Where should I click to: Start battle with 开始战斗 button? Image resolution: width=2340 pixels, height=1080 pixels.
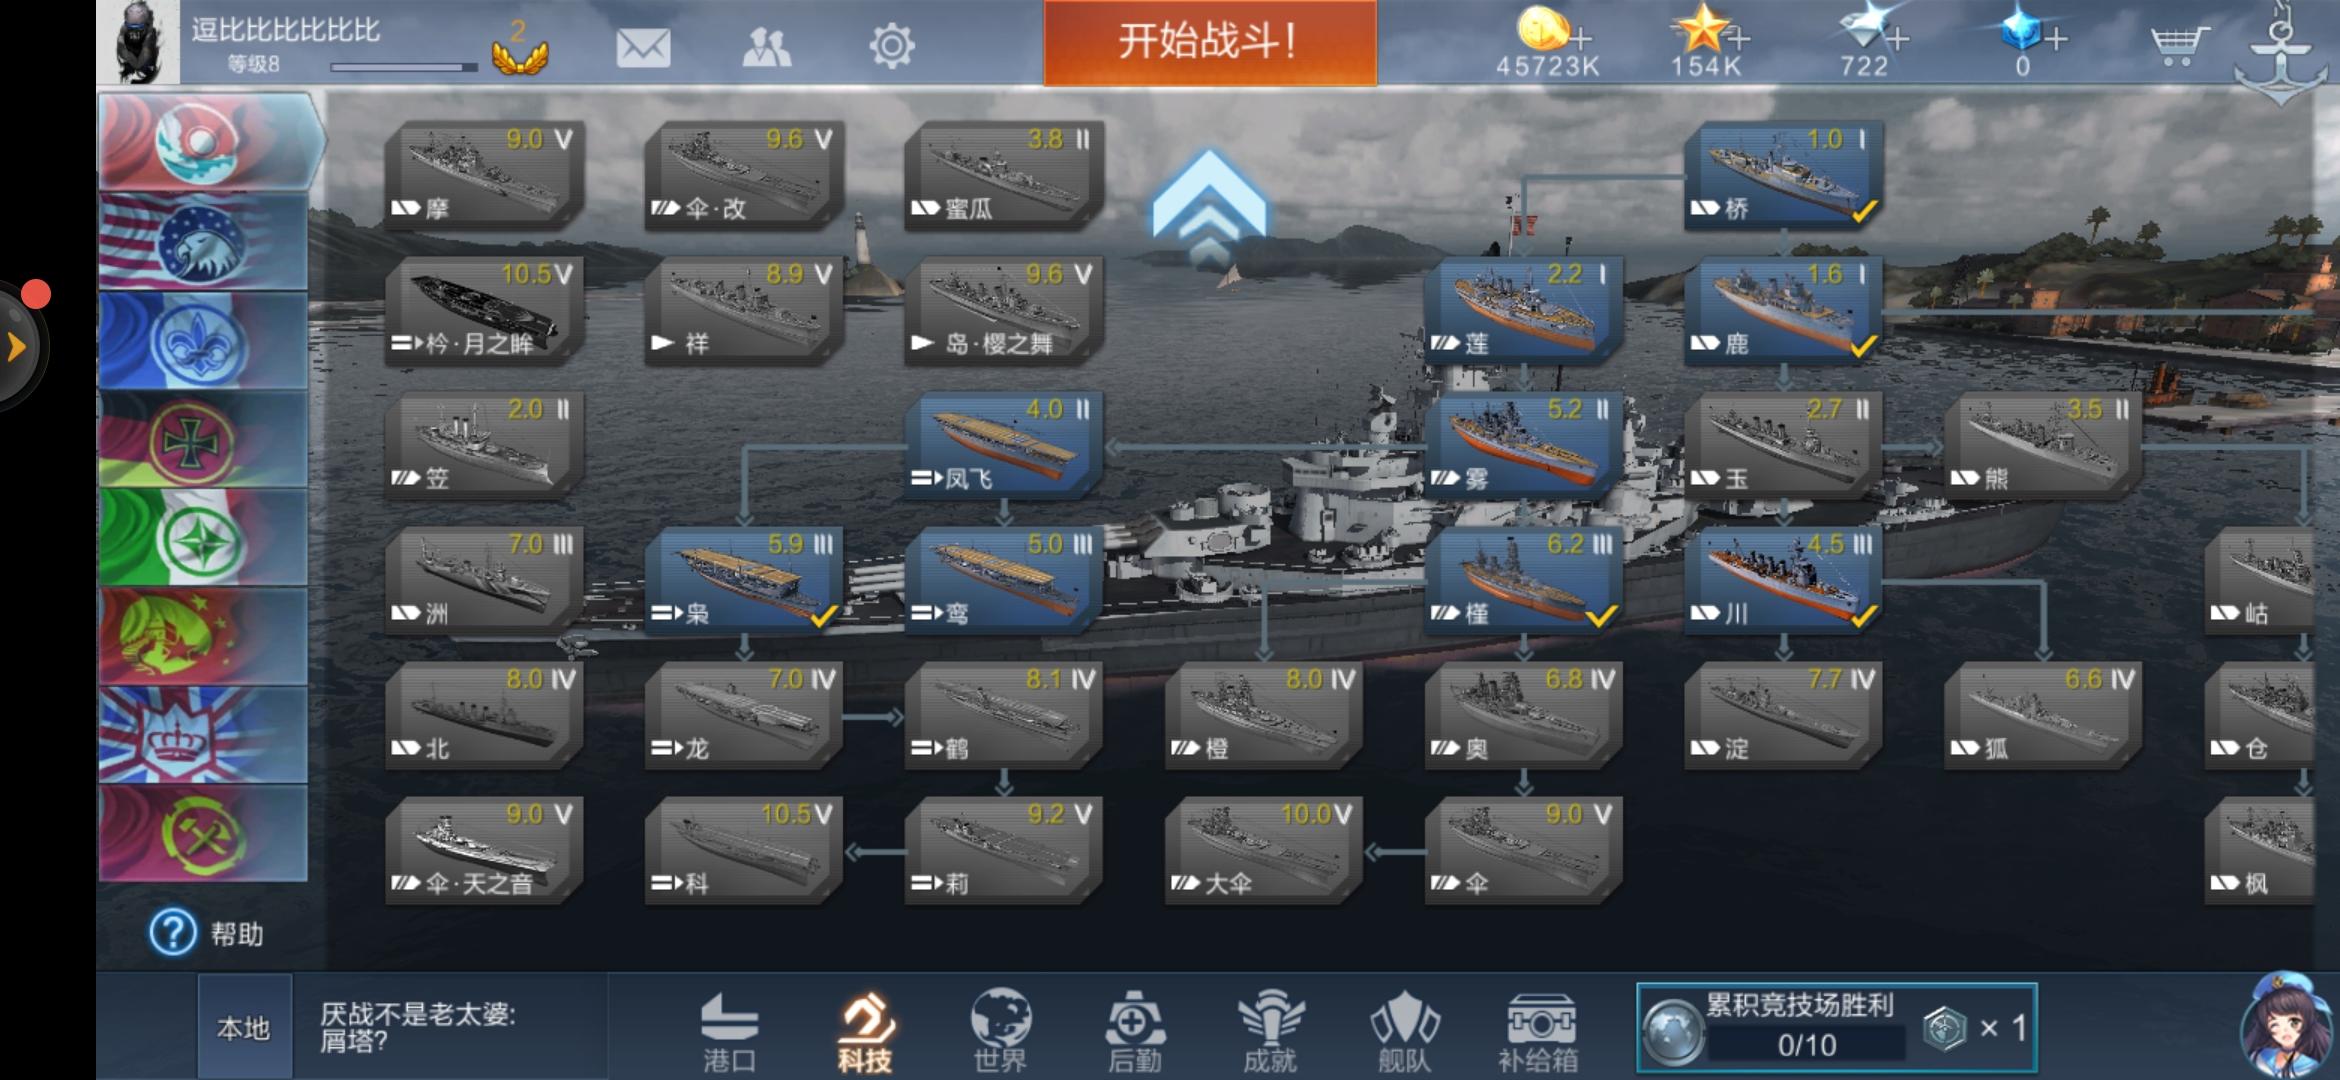pos(1210,42)
